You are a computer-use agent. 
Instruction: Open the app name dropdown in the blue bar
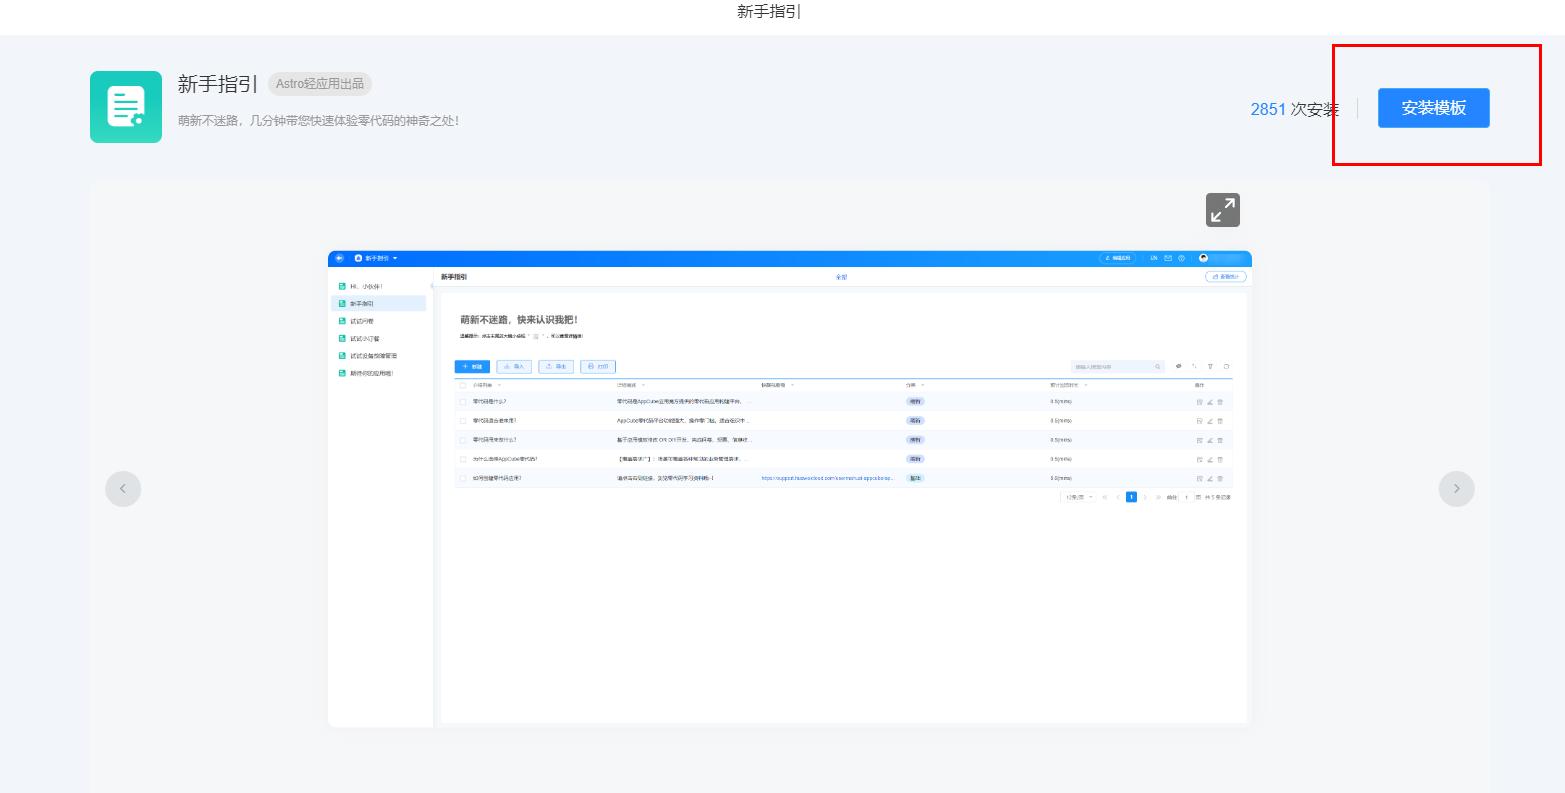tap(395, 258)
